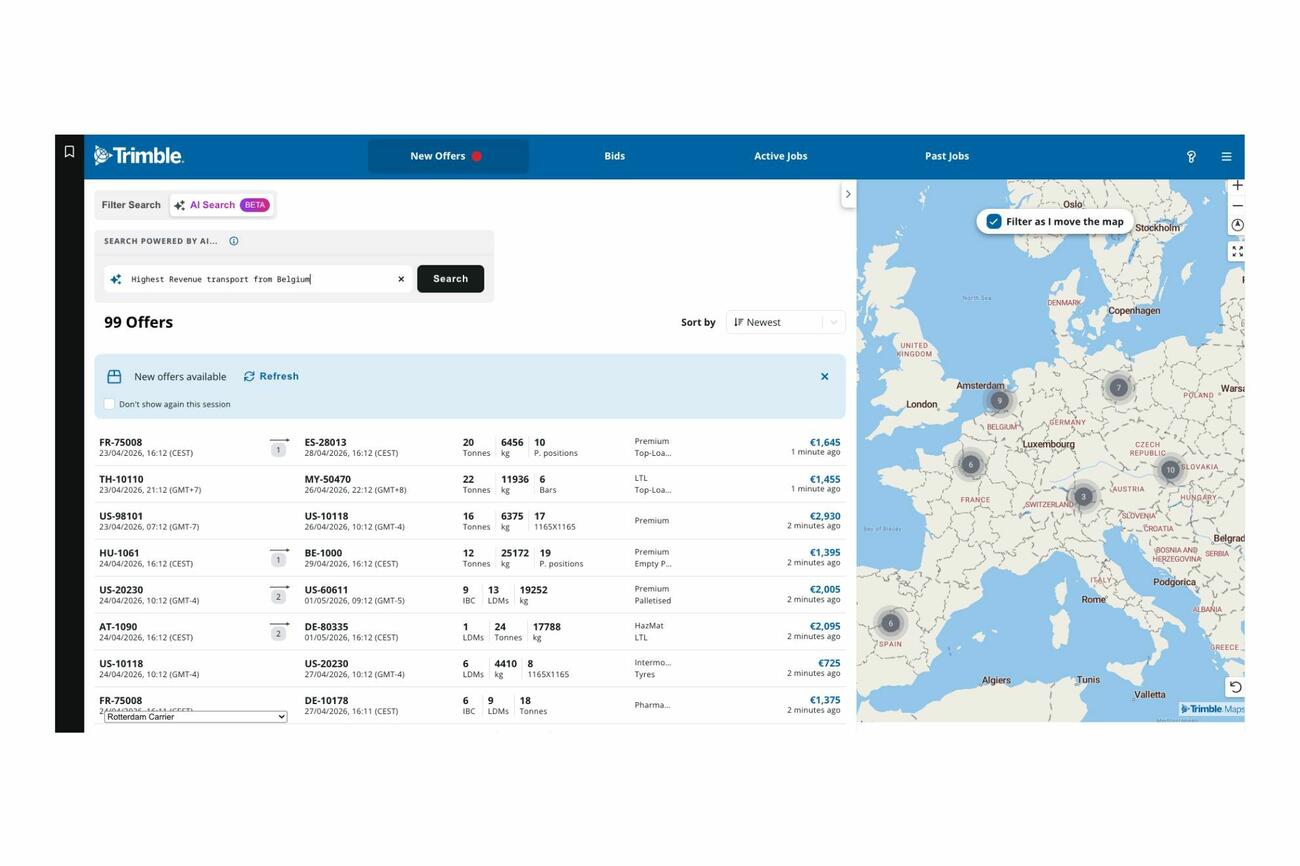This screenshot has width=1300, height=866.
Task: Click the info icon beside Search Powered by AI
Action: click(x=234, y=241)
